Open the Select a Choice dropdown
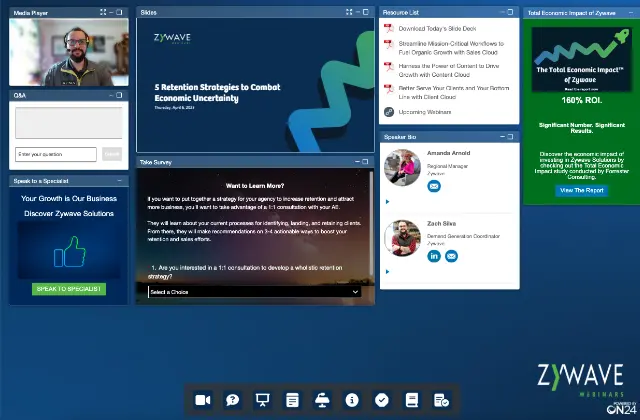The image size is (640, 420). point(254,292)
